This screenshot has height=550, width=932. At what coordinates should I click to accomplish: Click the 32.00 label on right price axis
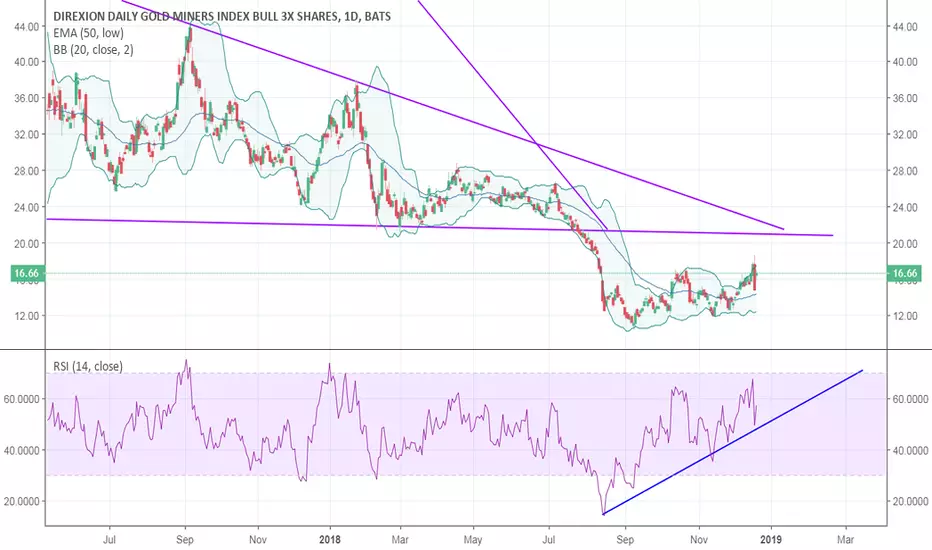(x=904, y=134)
